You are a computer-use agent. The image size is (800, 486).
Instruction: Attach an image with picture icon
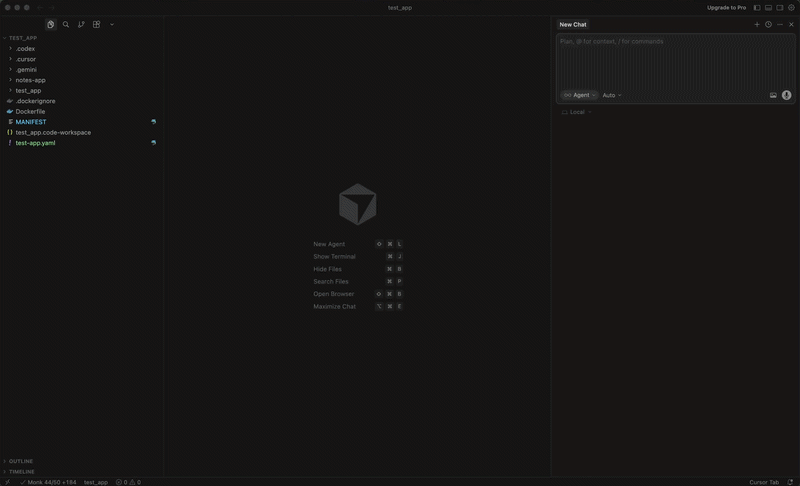pos(773,95)
